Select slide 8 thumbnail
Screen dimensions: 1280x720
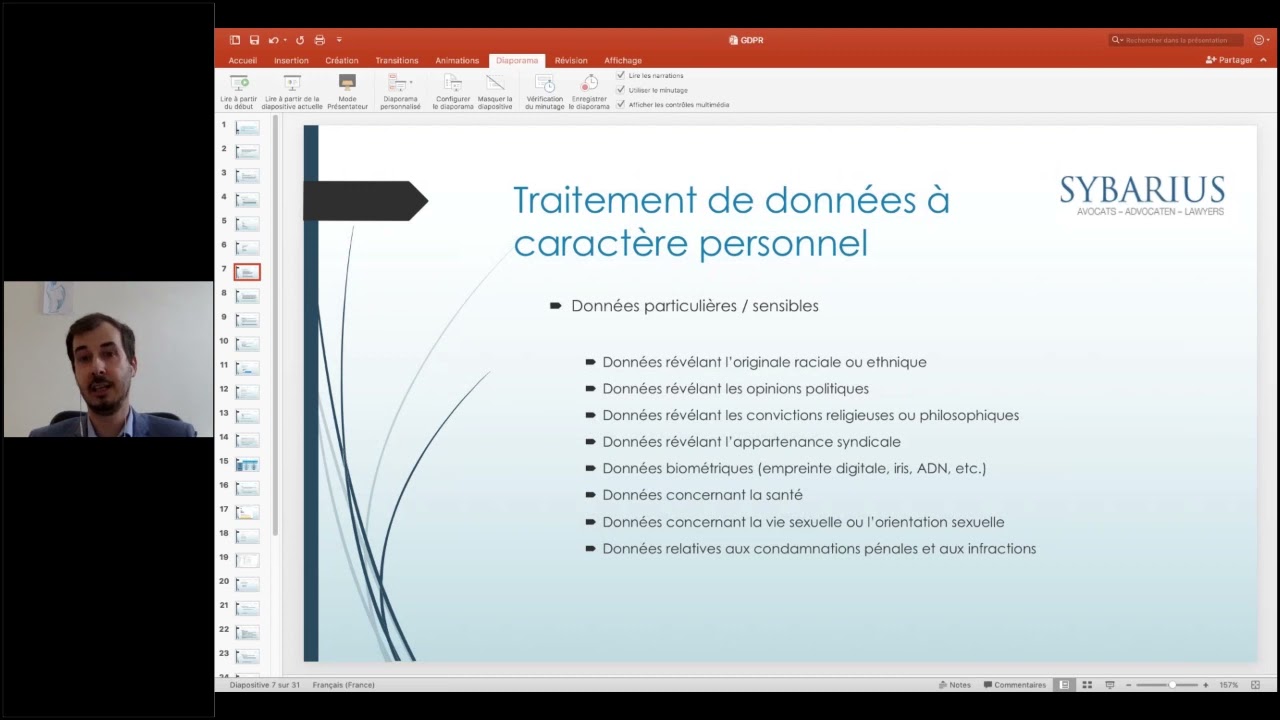(x=247, y=296)
